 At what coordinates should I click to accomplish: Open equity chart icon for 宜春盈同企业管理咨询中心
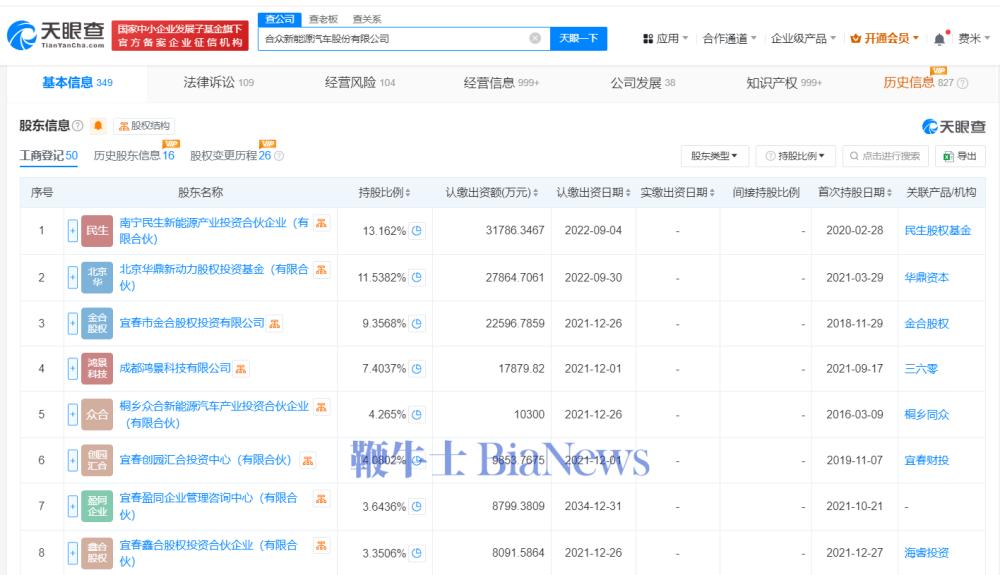pyautogui.click(x=321, y=499)
